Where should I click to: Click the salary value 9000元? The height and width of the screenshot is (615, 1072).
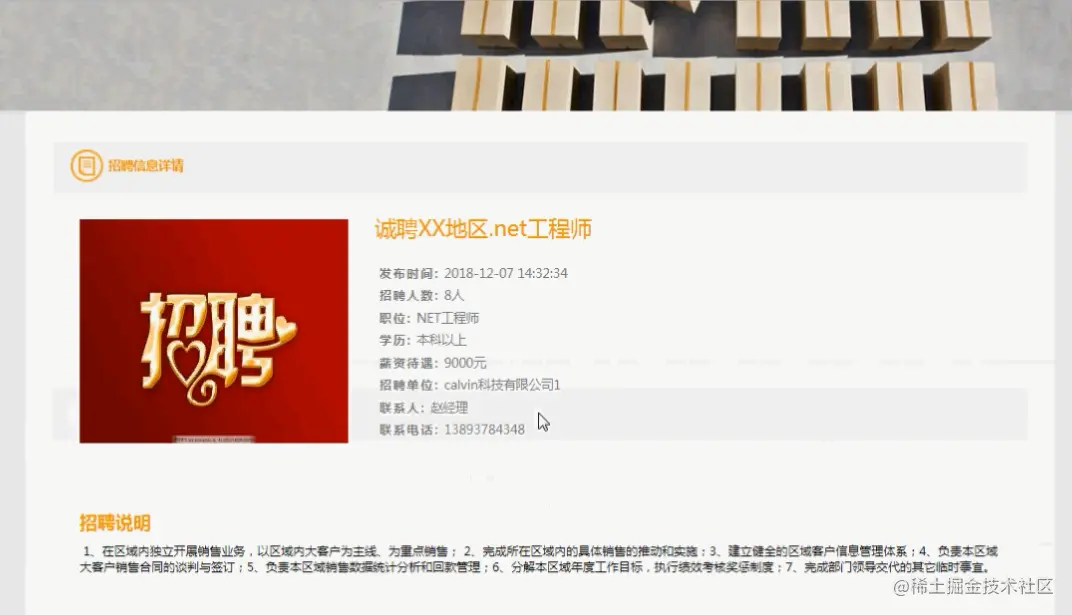point(466,363)
